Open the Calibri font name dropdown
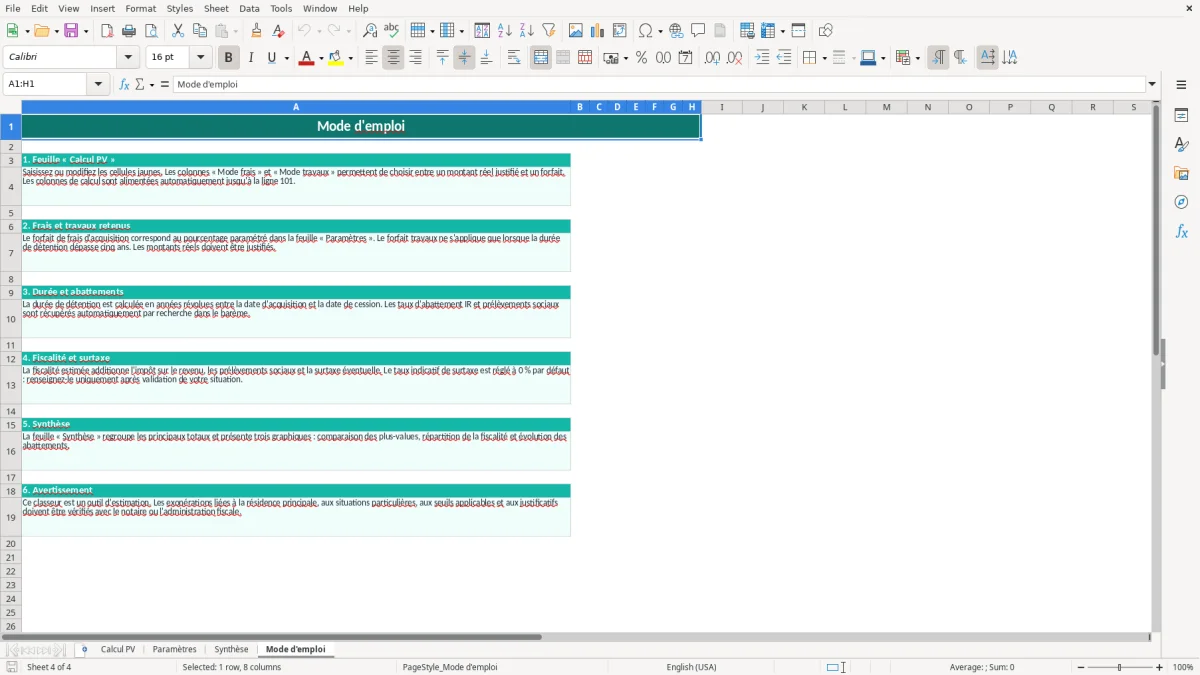 point(127,58)
